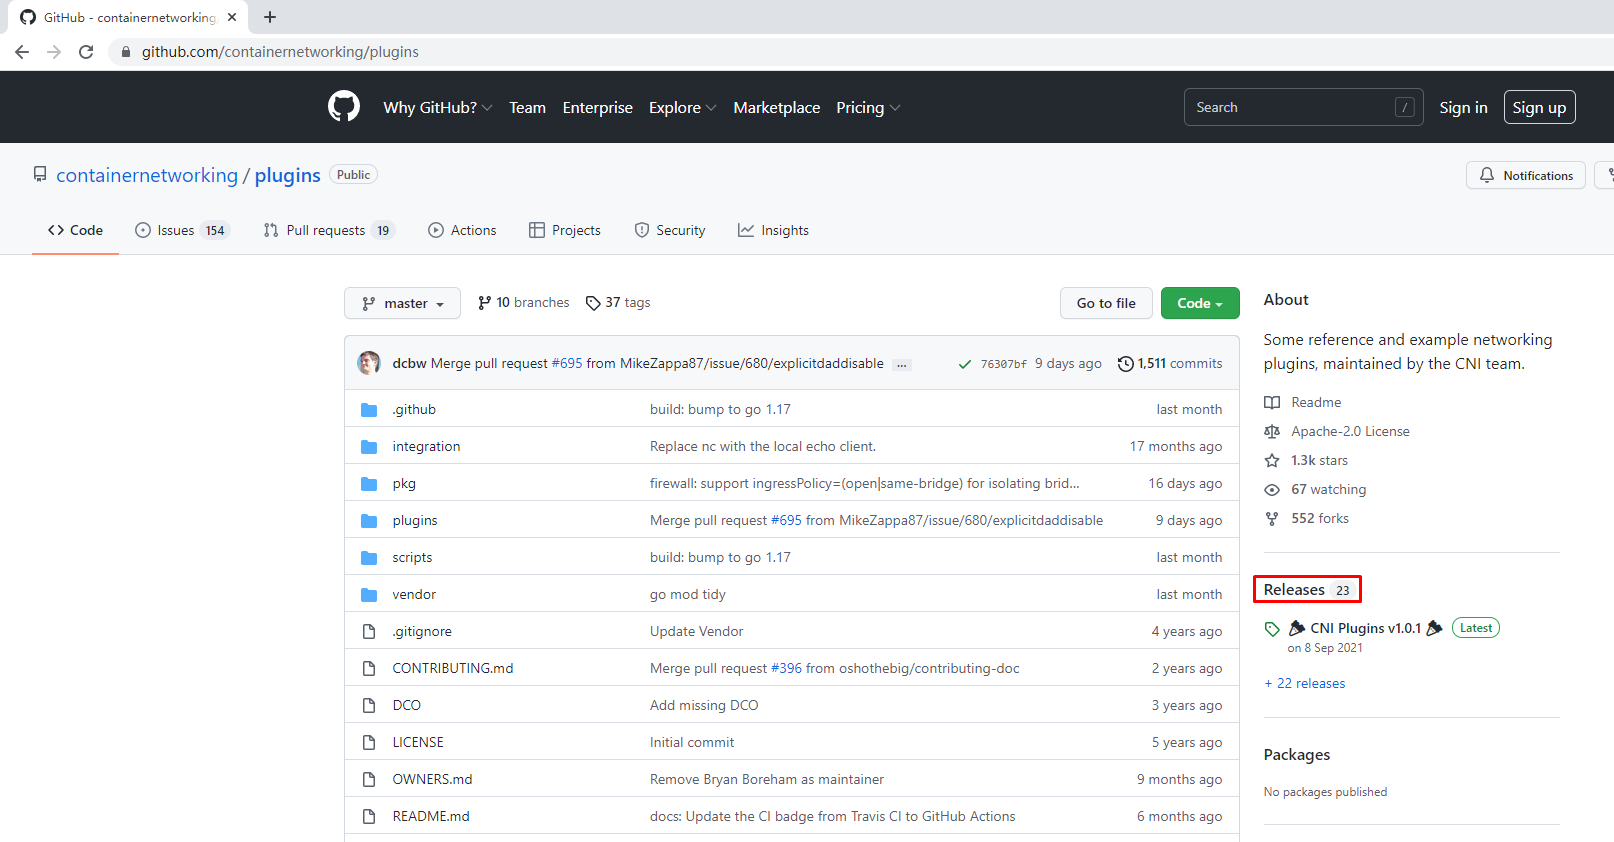The height and width of the screenshot is (842, 1614).
Task: Click the GitHub search input field
Action: tap(1290, 107)
